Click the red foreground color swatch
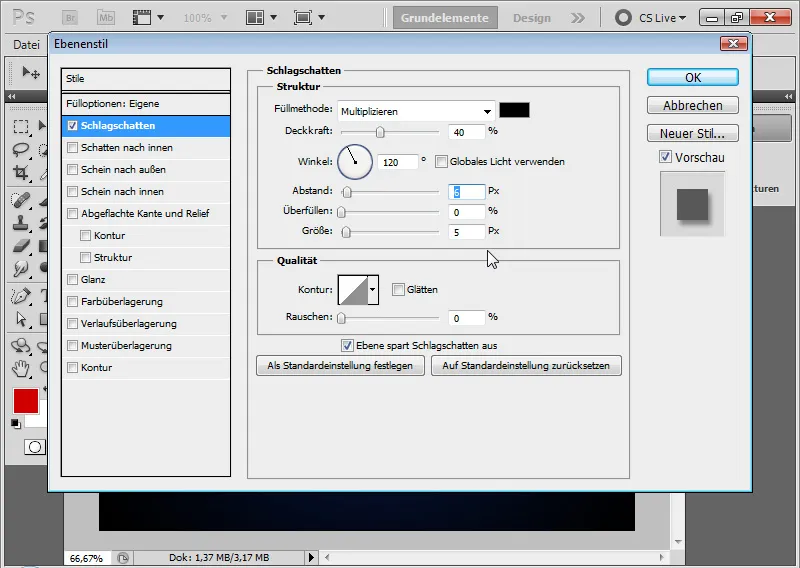 [x=26, y=401]
